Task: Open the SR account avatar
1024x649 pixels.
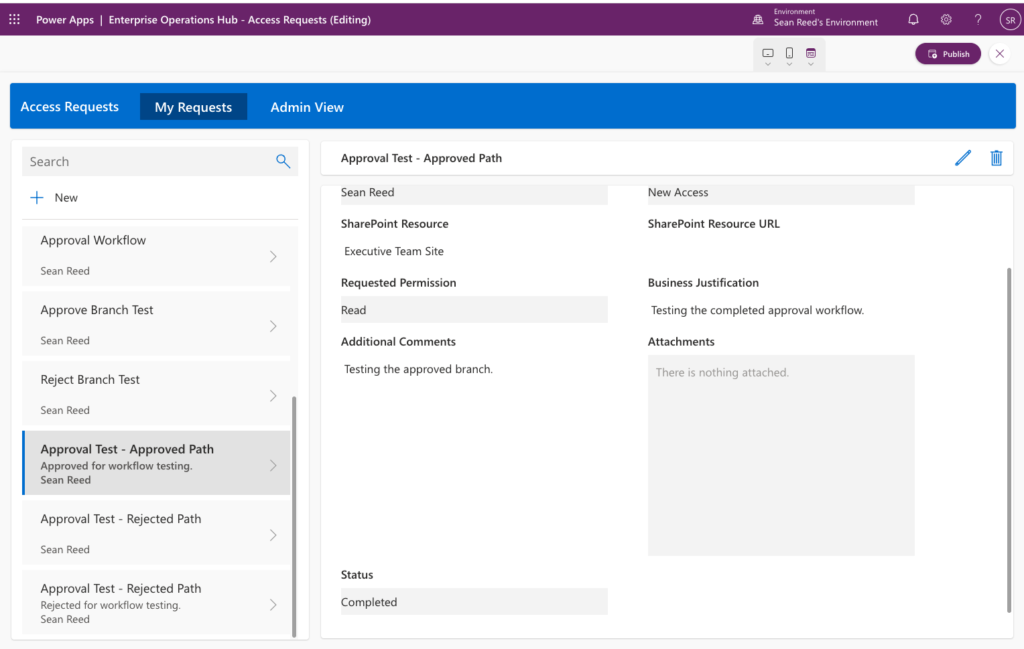Action: [x=1010, y=20]
